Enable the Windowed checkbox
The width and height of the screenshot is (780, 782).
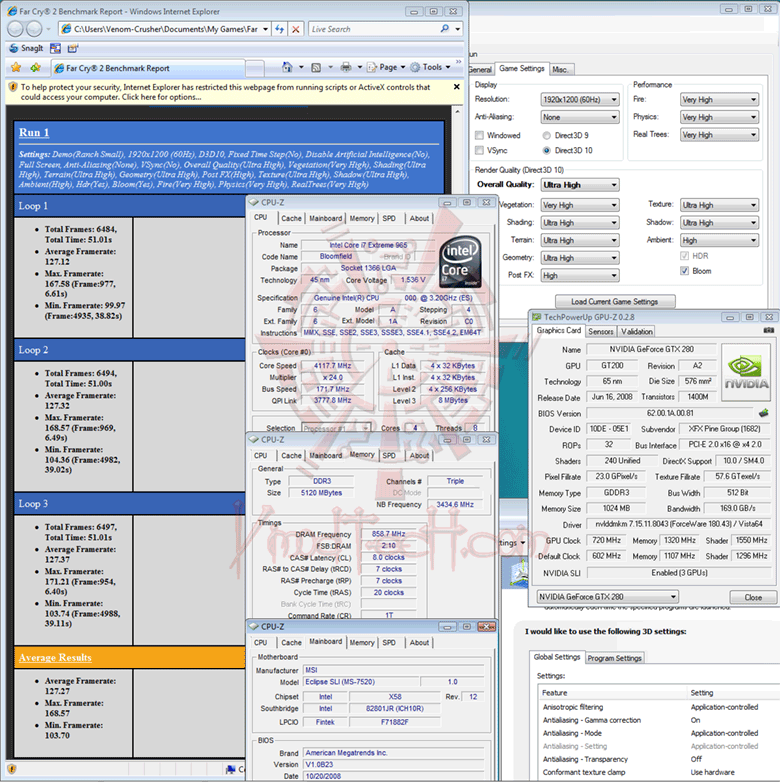(x=479, y=135)
